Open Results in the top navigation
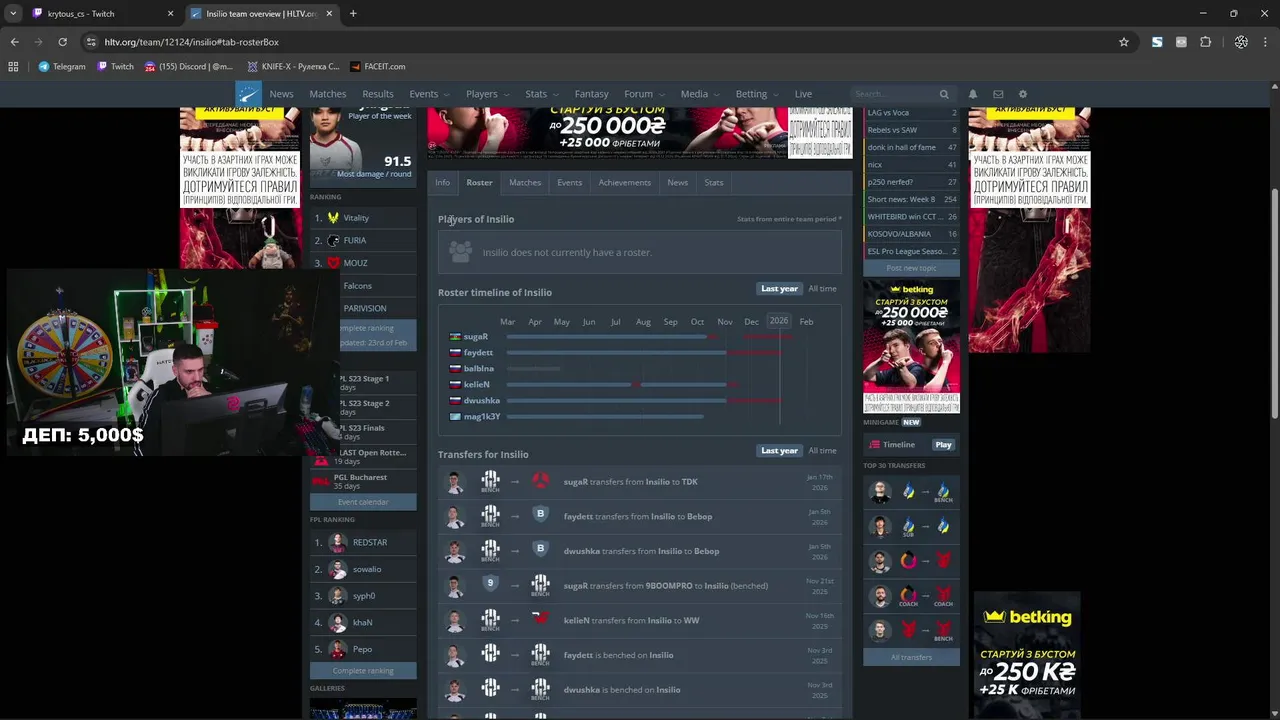 pyautogui.click(x=378, y=94)
